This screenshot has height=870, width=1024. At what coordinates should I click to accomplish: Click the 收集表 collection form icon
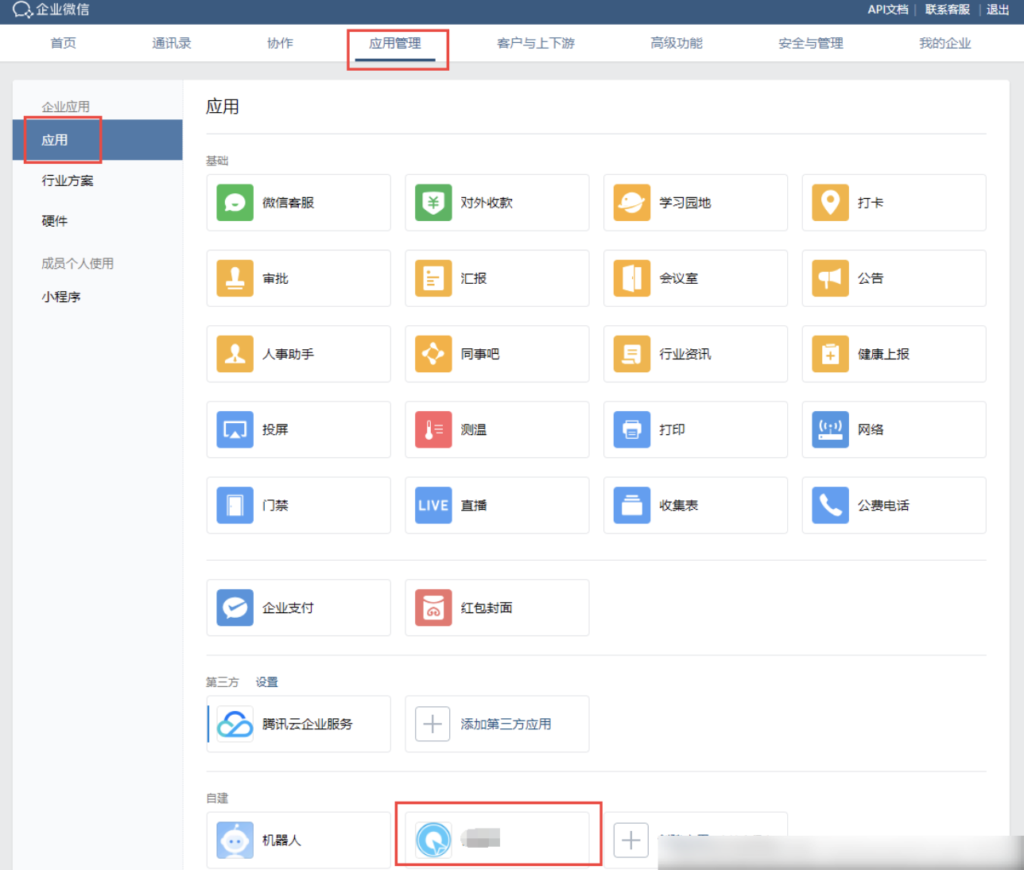[x=694, y=505]
